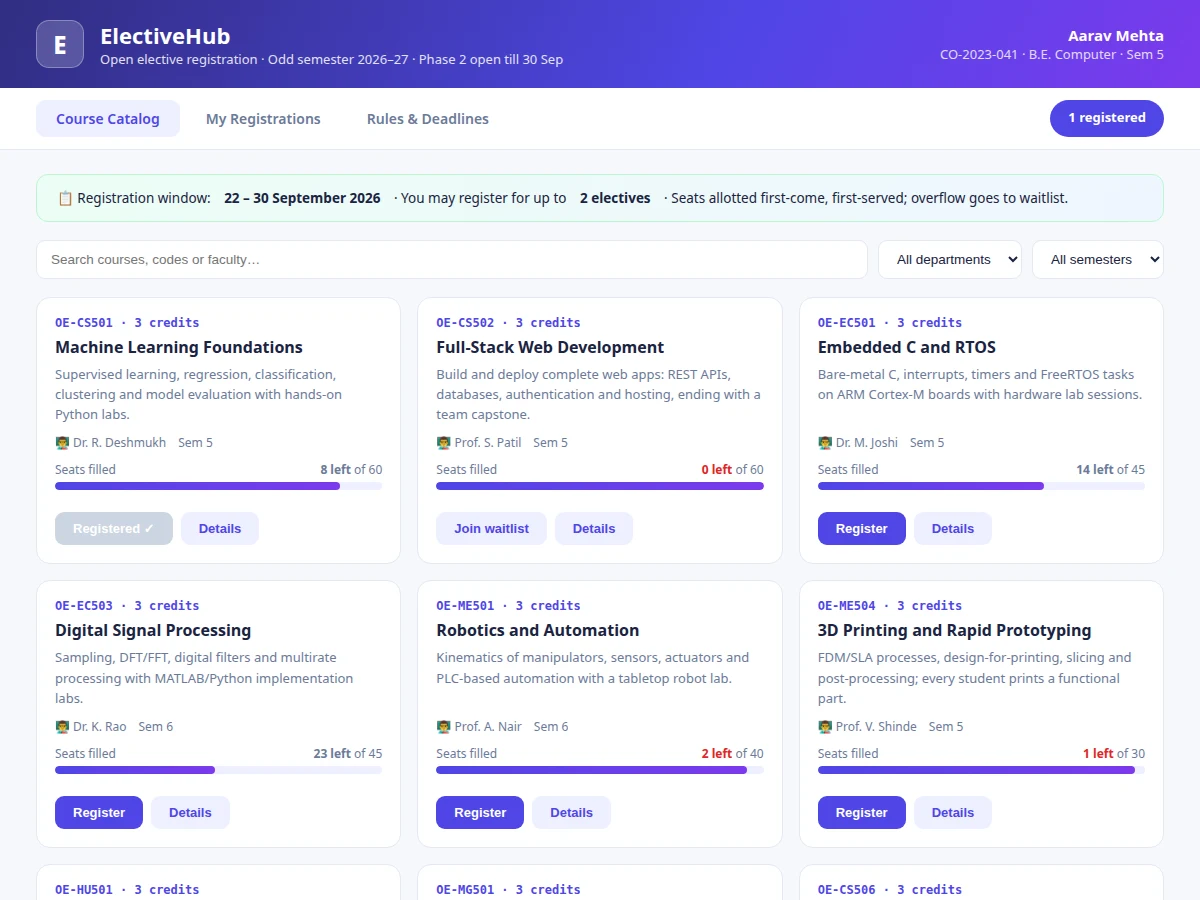Screen dimensions: 1200x900
Task: Expand the All departments dropdown
Action: click(950, 259)
